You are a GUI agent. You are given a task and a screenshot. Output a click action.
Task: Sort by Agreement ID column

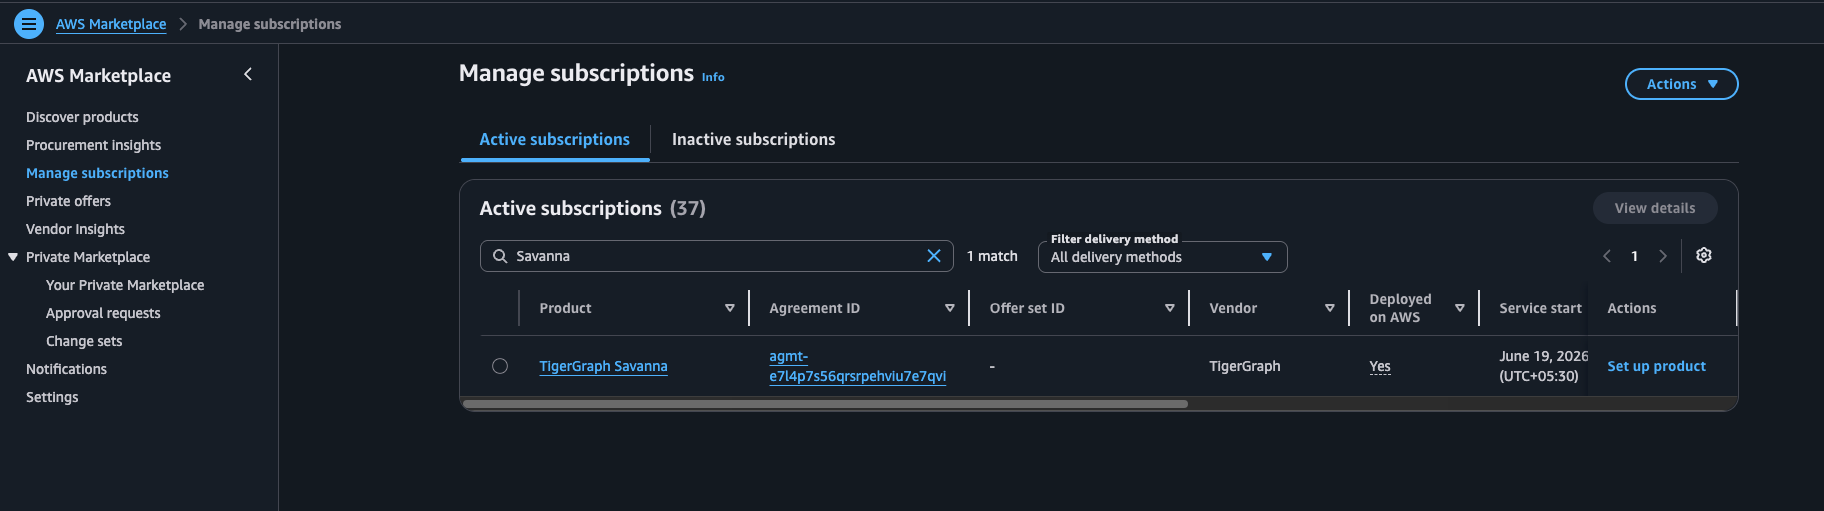click(950, 308)
